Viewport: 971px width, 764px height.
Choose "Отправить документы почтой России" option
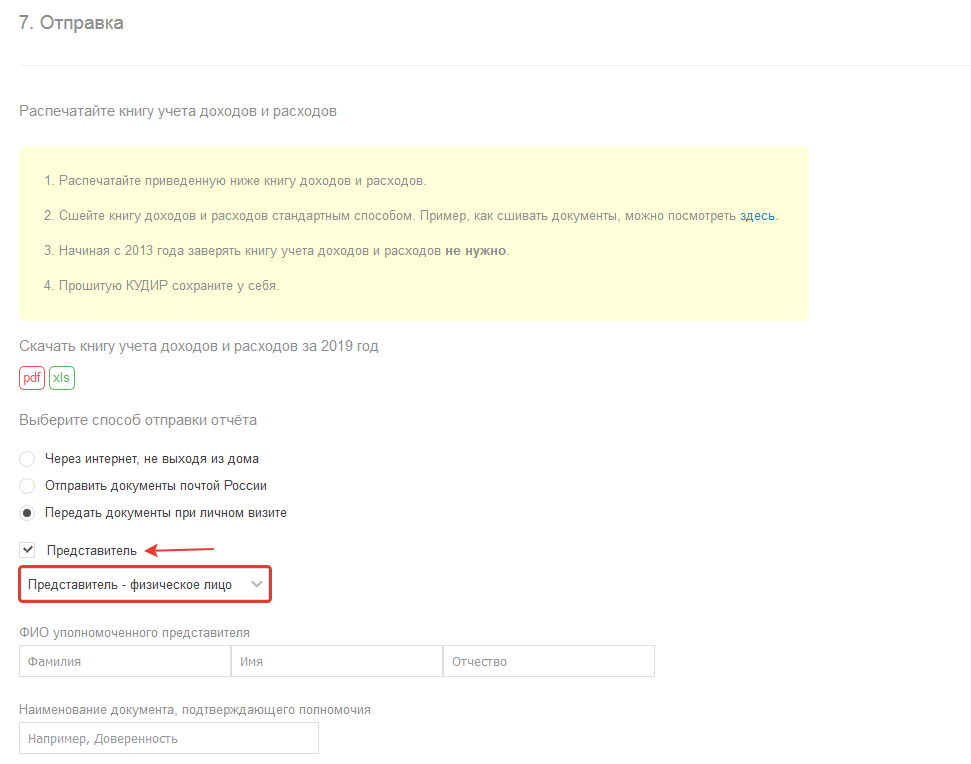click(28, 486)
